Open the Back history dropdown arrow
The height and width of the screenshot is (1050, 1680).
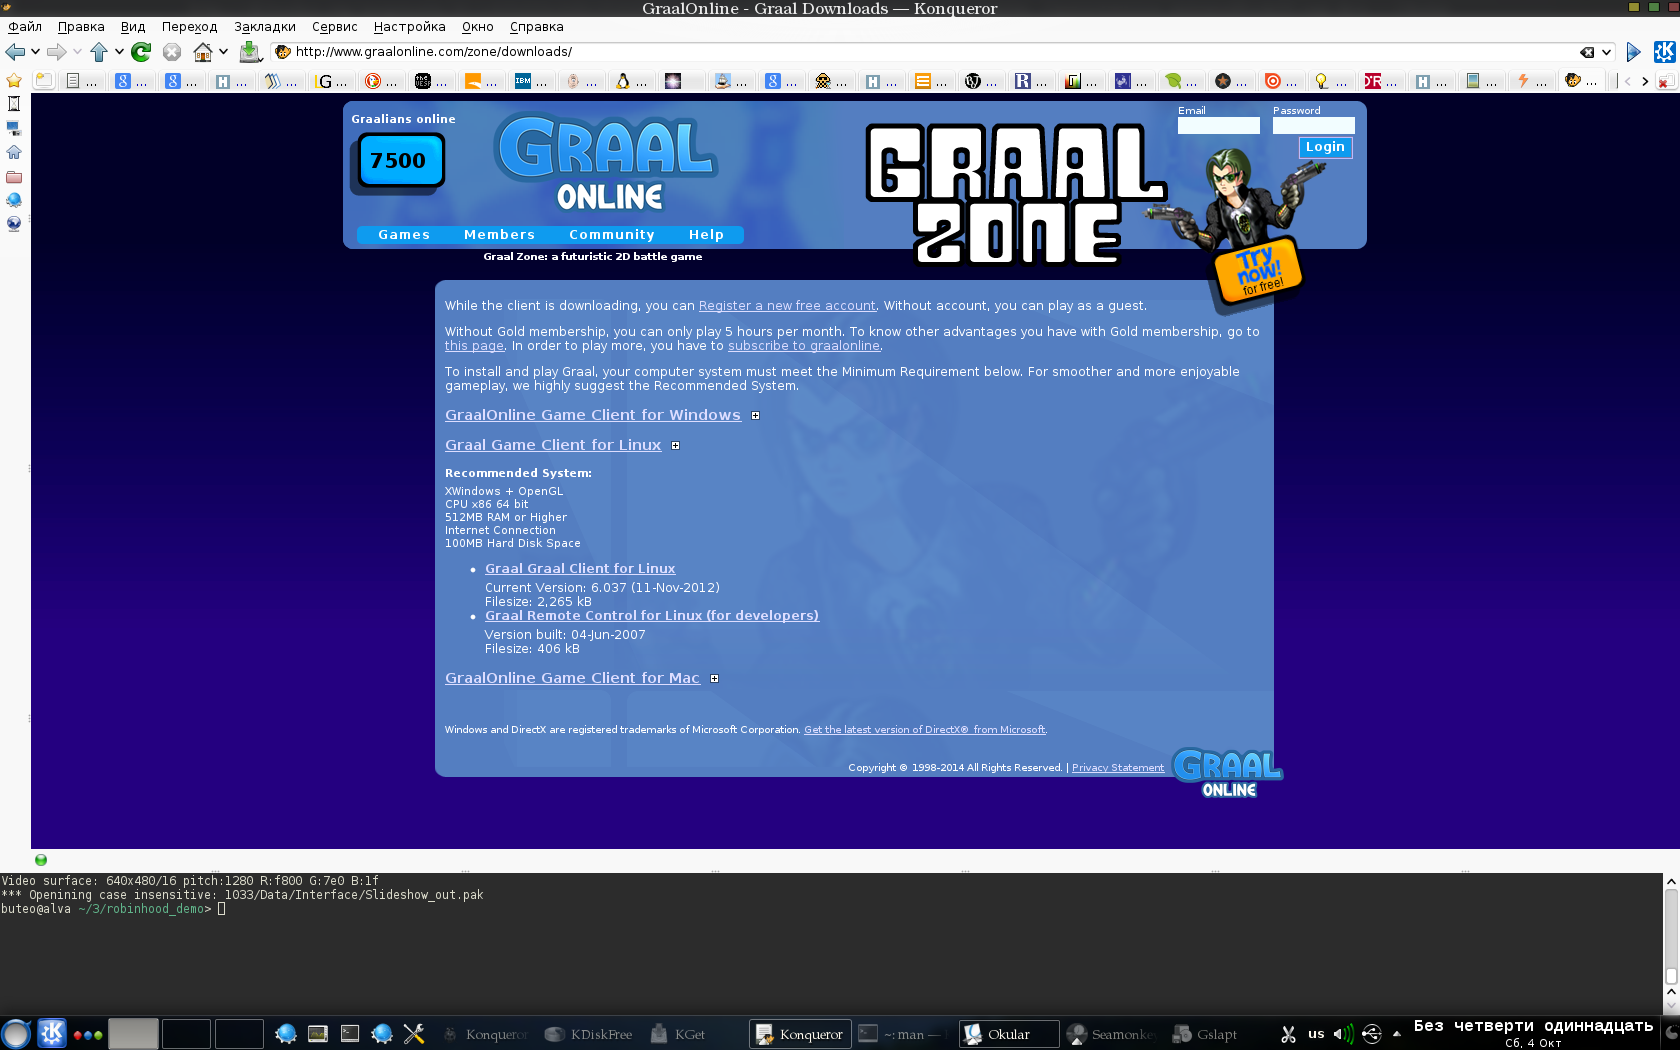(35, 52)
